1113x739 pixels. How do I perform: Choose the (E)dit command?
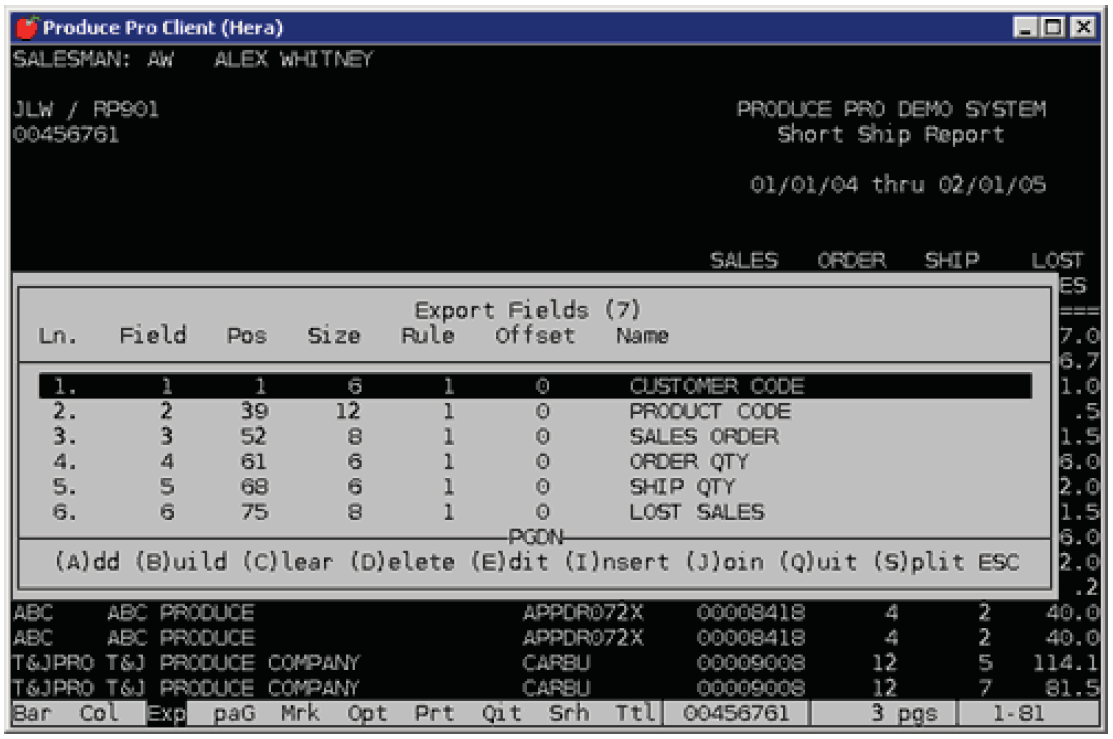tap(510, 562)
